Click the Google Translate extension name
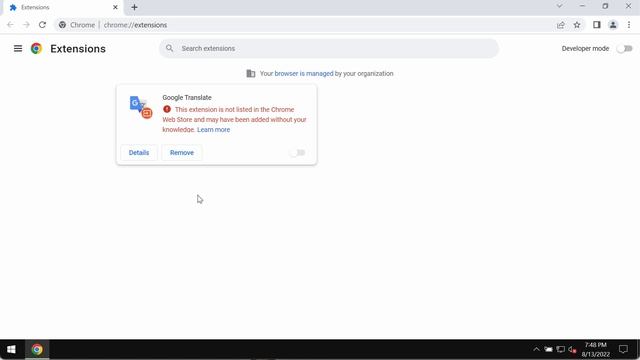The height and width of the screenshot is (360, 640). pyautogui.click(x=187, y=98)
